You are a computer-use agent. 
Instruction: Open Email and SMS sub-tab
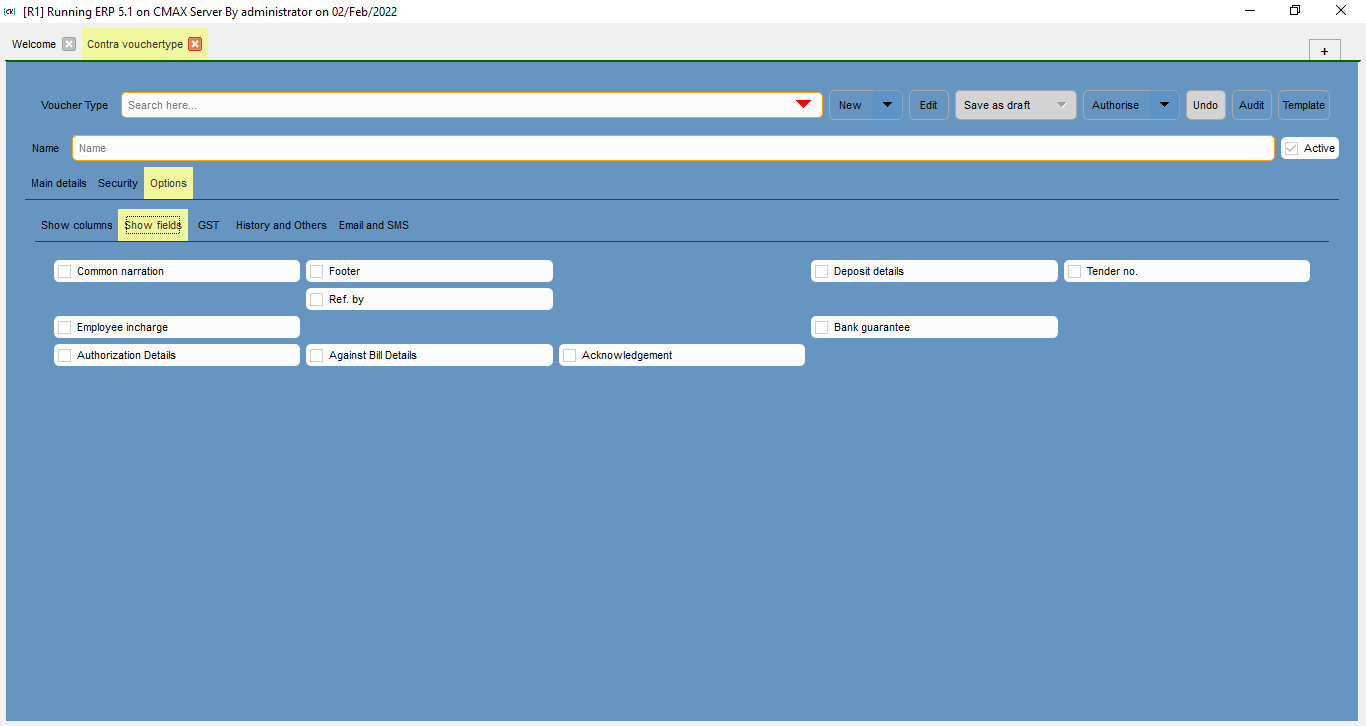(374, 225)
